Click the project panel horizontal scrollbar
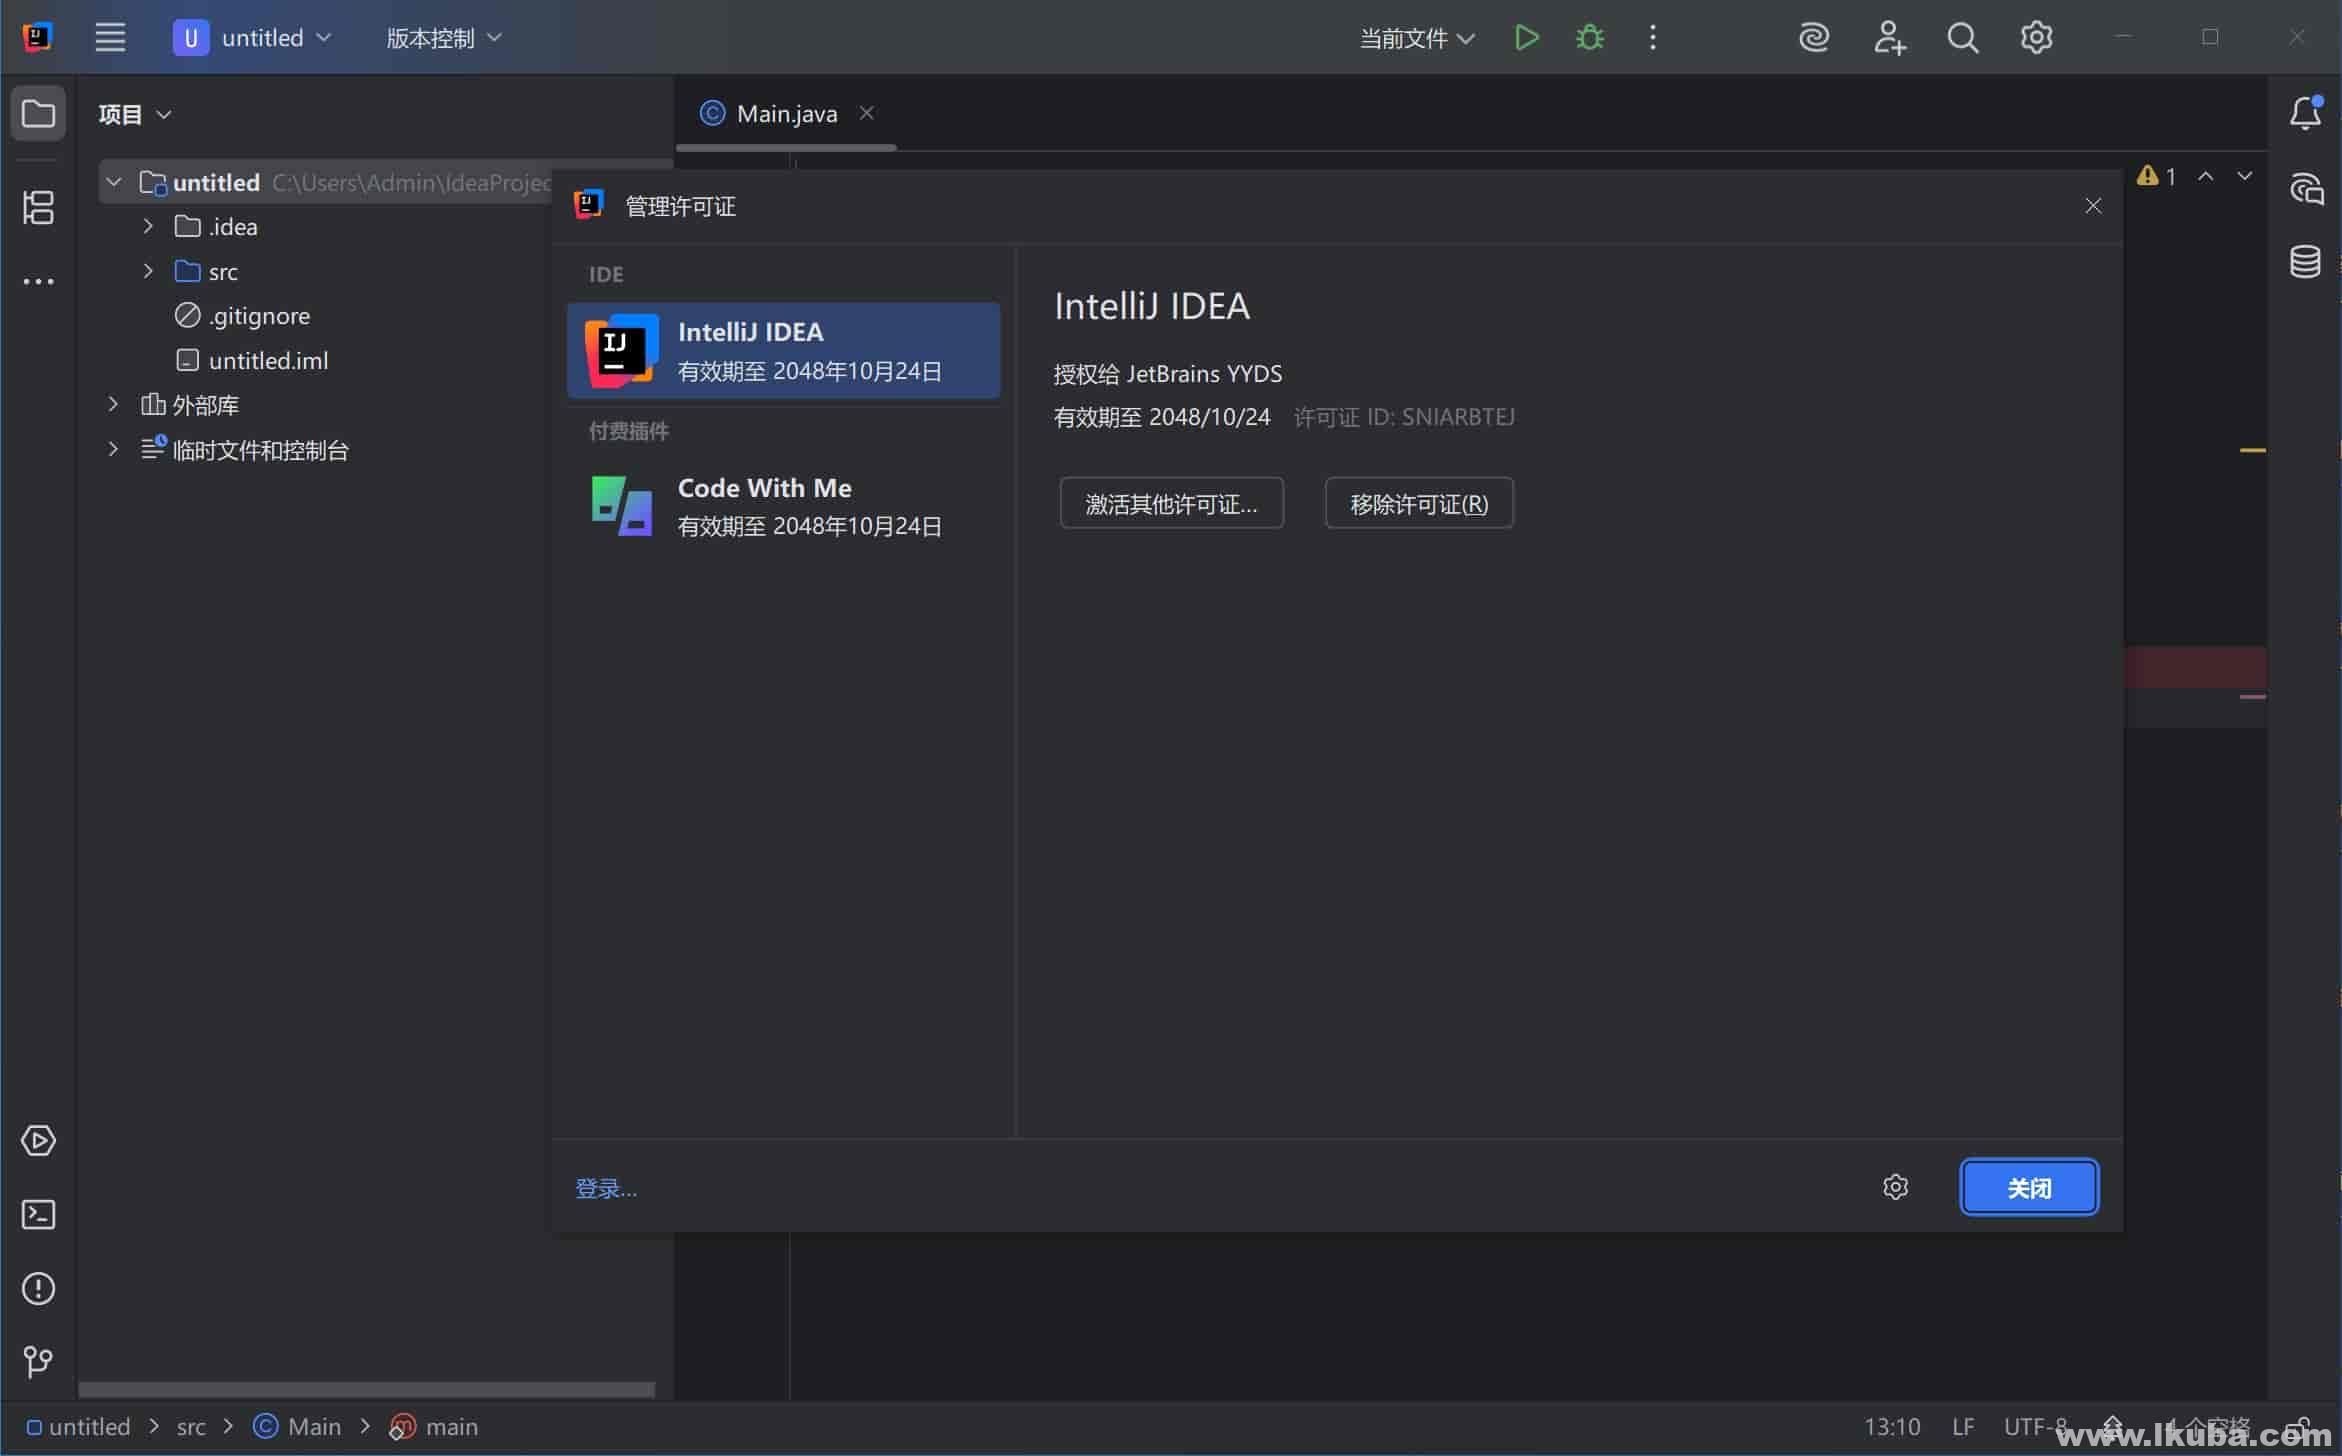This screenshot has height=1456, width=2342. 366,1390
